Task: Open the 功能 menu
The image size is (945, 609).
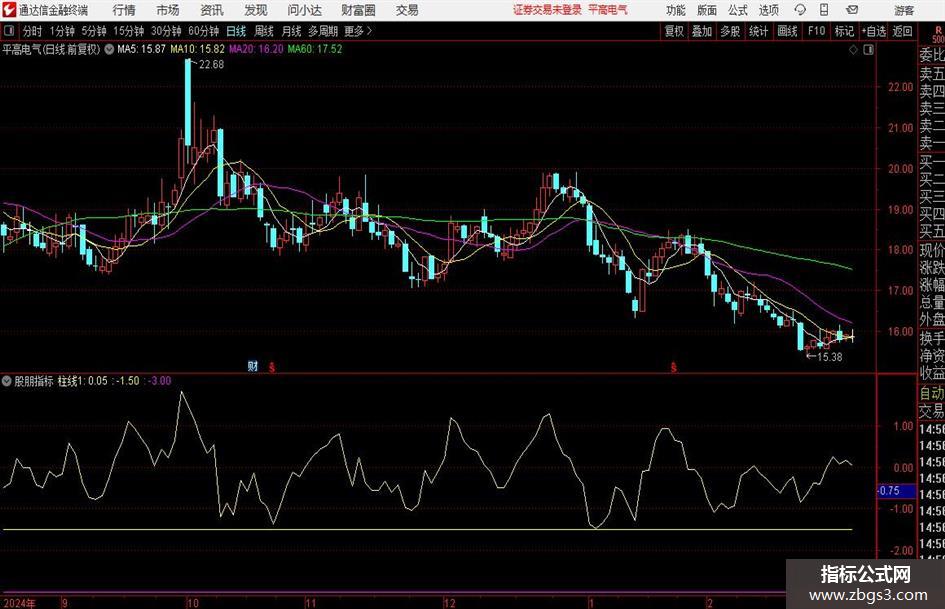Action: tap(676, 10)
